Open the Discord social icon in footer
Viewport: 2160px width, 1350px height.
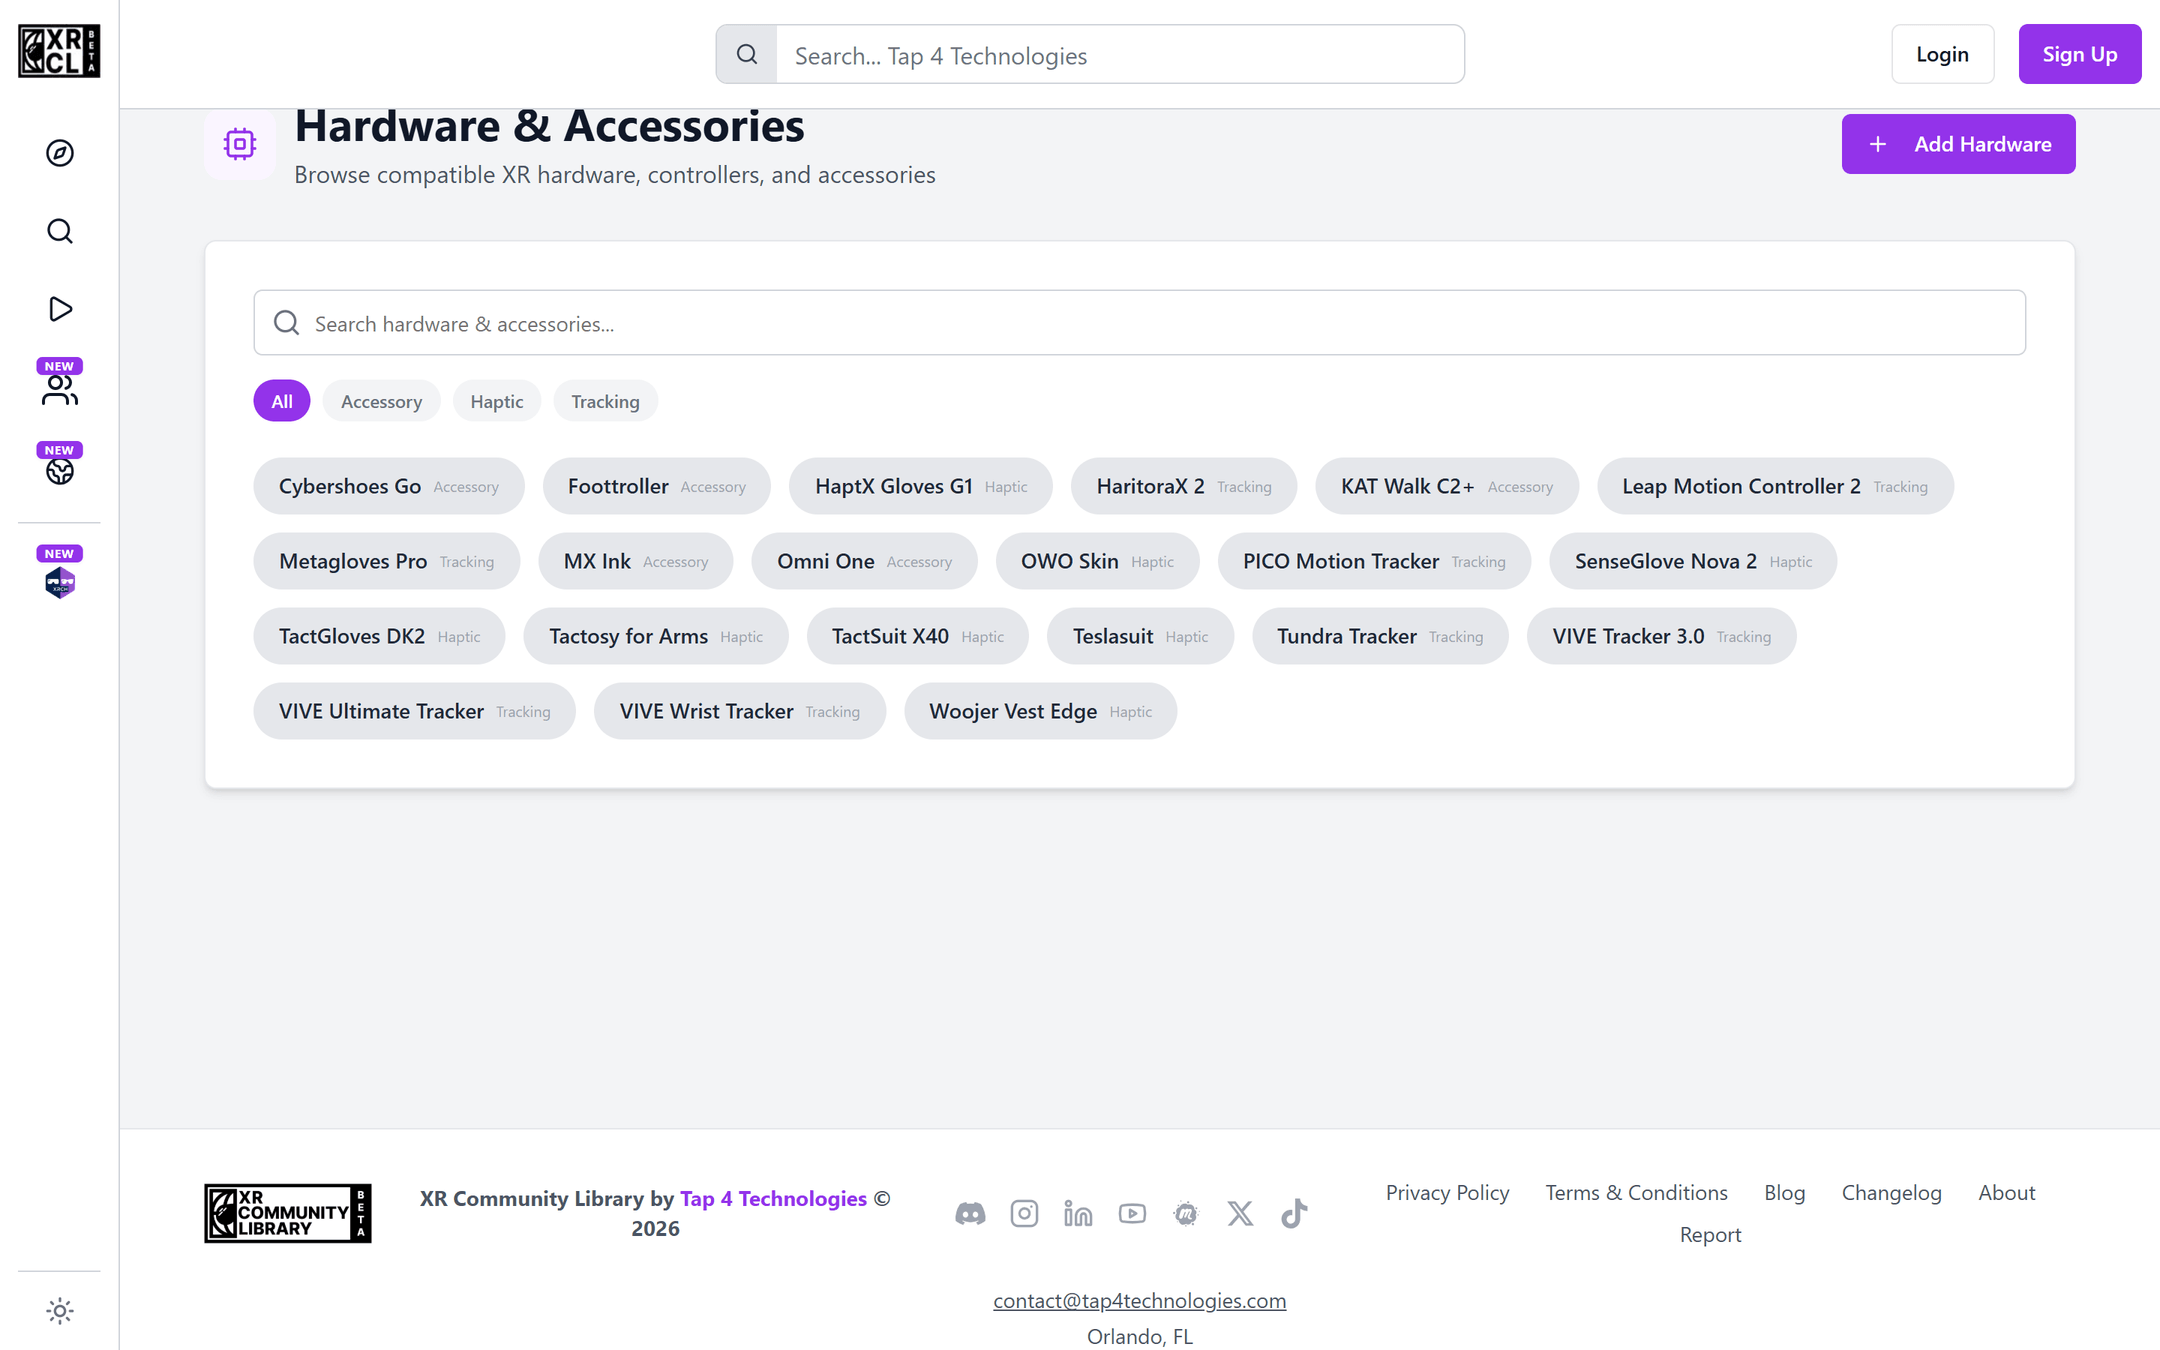pyautogui.click(x=970, y=1214)
